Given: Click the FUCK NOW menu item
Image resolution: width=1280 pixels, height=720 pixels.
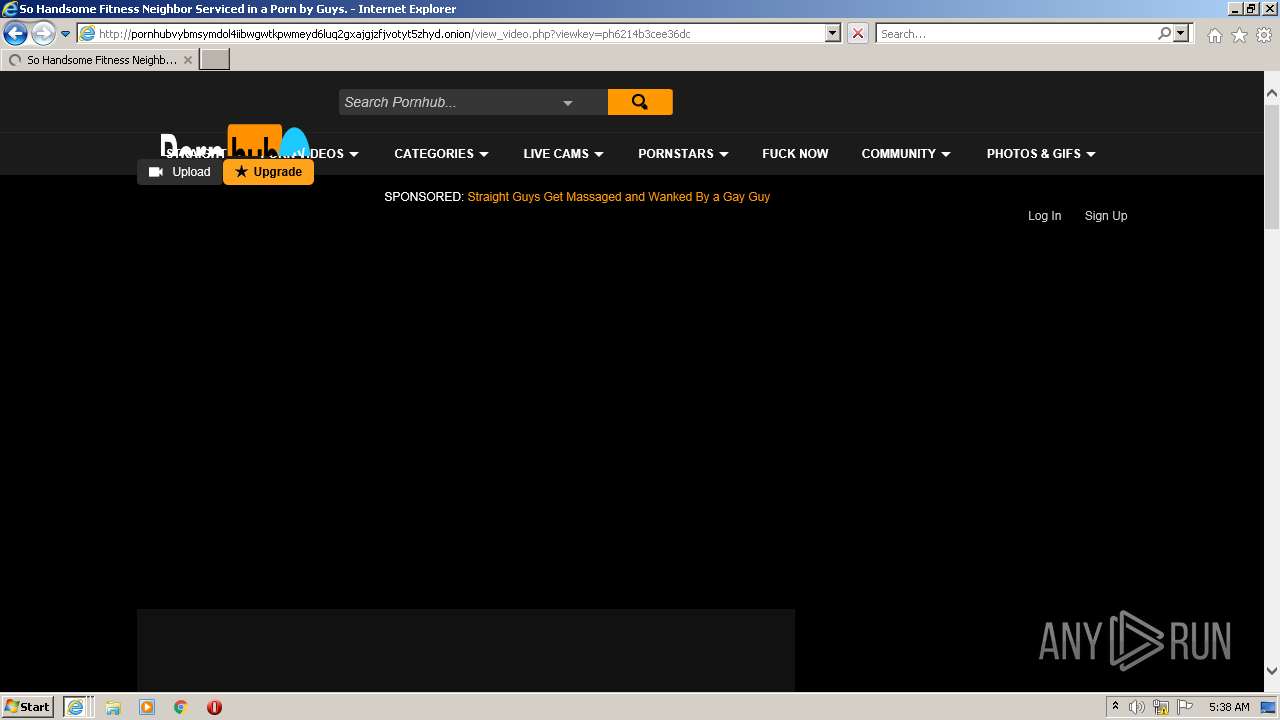Looking at the screenshot, I should pyautogui.click(x=795, y=154).
